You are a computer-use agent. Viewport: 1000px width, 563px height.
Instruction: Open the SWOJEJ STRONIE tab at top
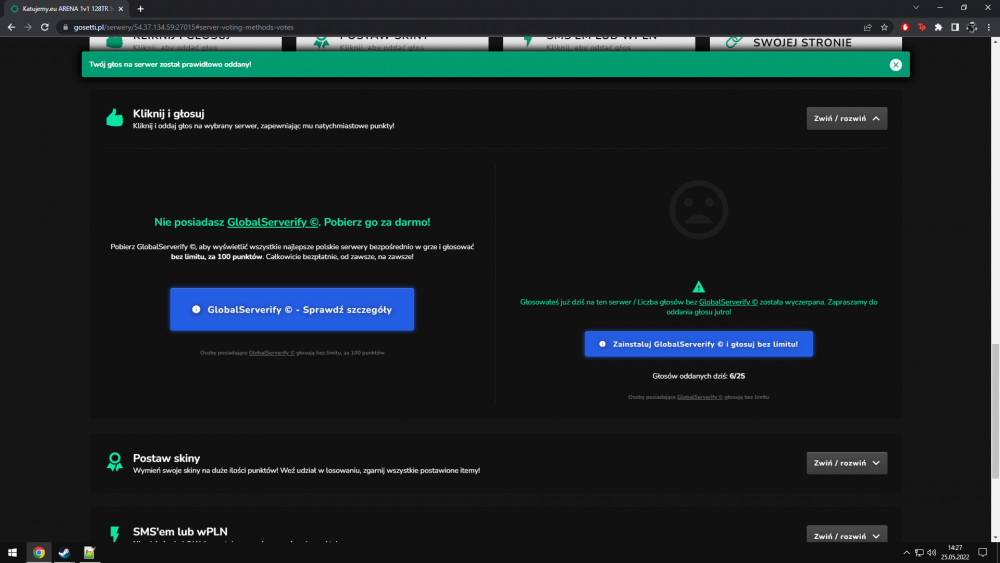tap(805, 42)
